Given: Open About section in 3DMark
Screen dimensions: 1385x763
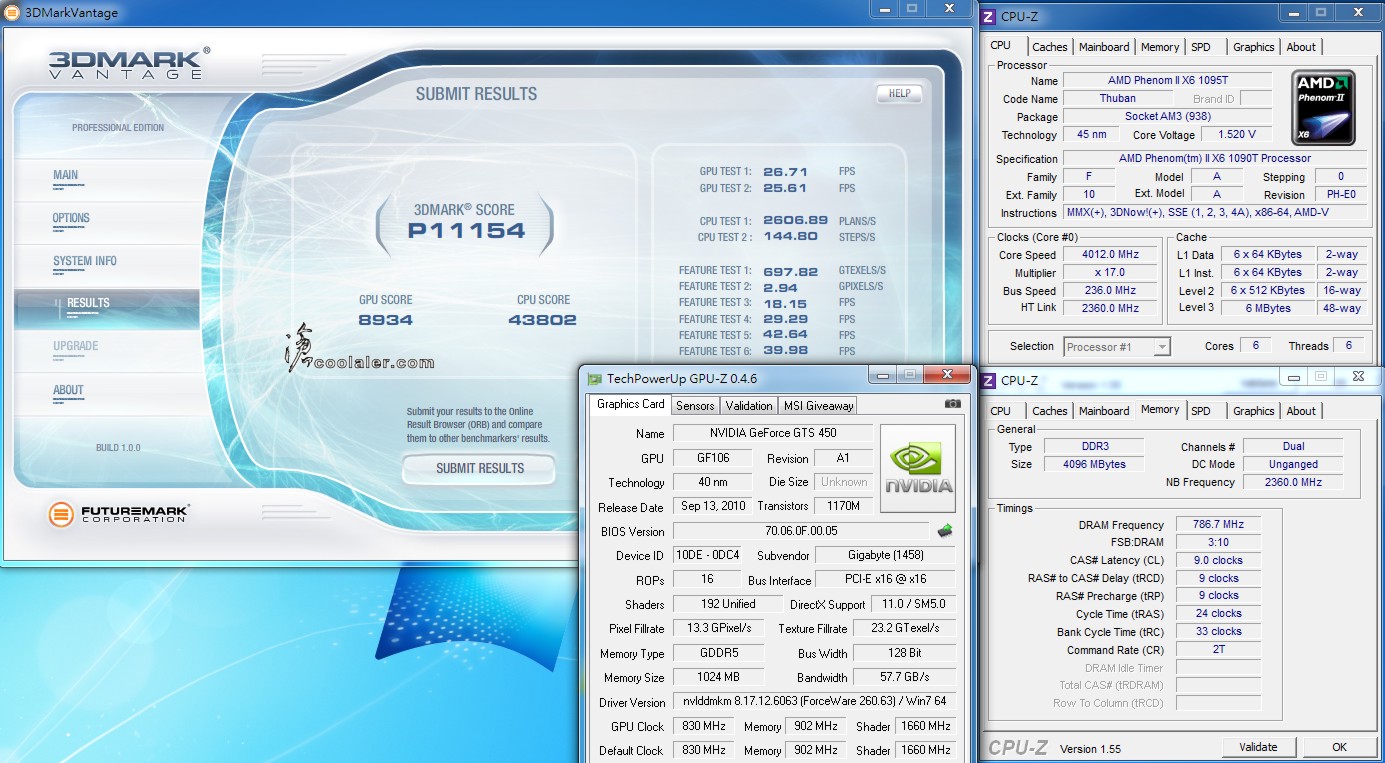Looking at the screenshot, I should click(x=68, y=390).
